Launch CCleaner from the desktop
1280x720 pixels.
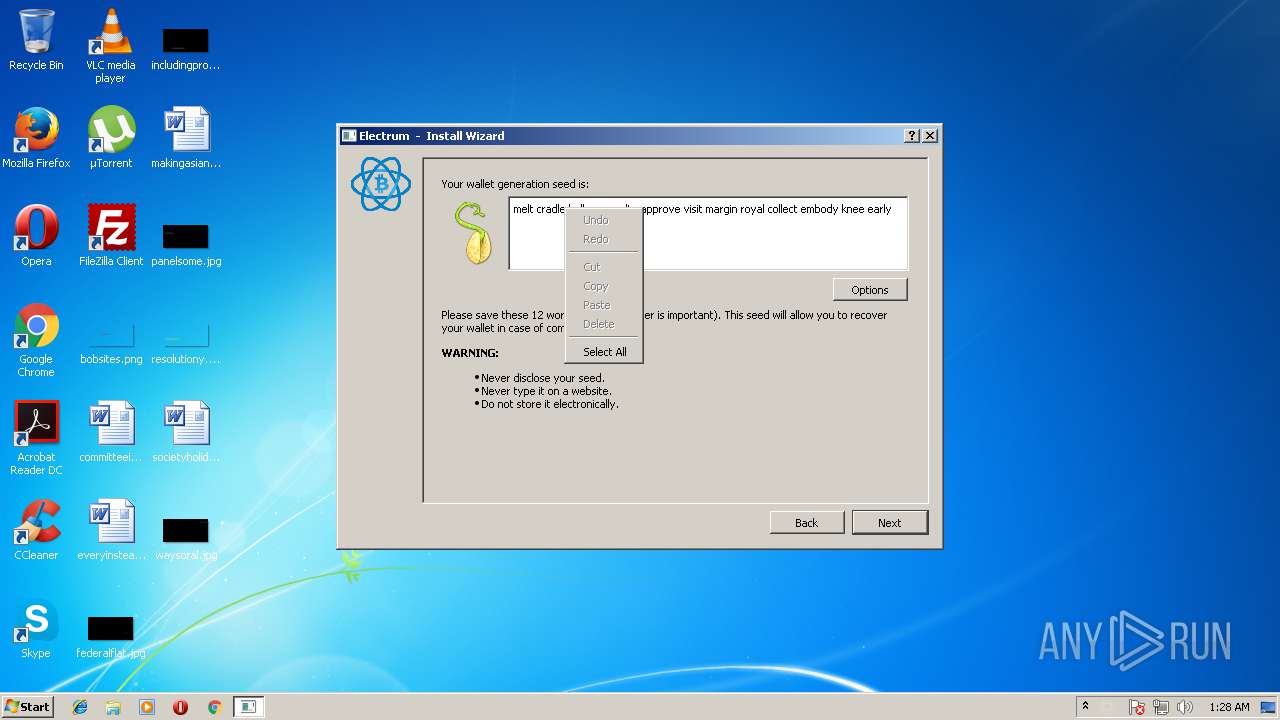coord(36,530)
